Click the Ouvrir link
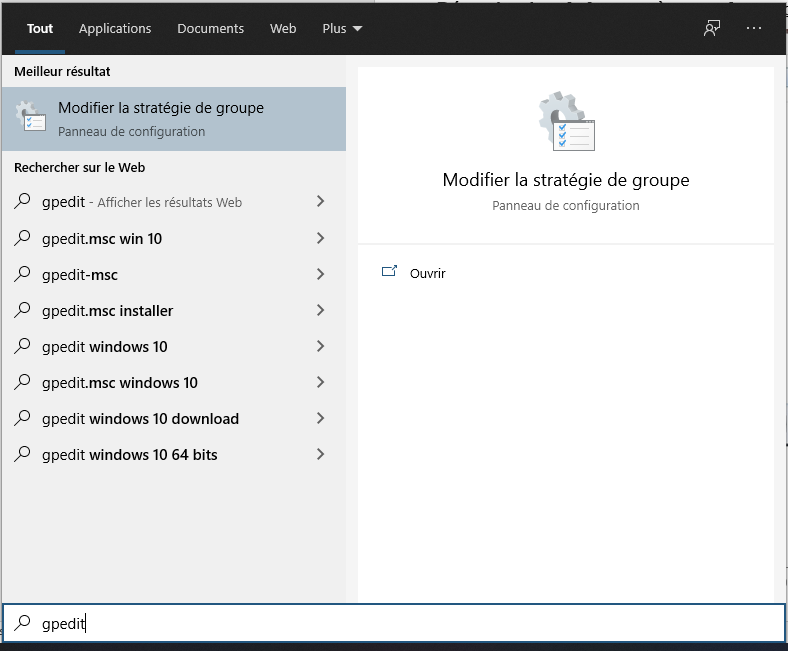The width and height of the screenshot is (788, 651). click(428, 273)
